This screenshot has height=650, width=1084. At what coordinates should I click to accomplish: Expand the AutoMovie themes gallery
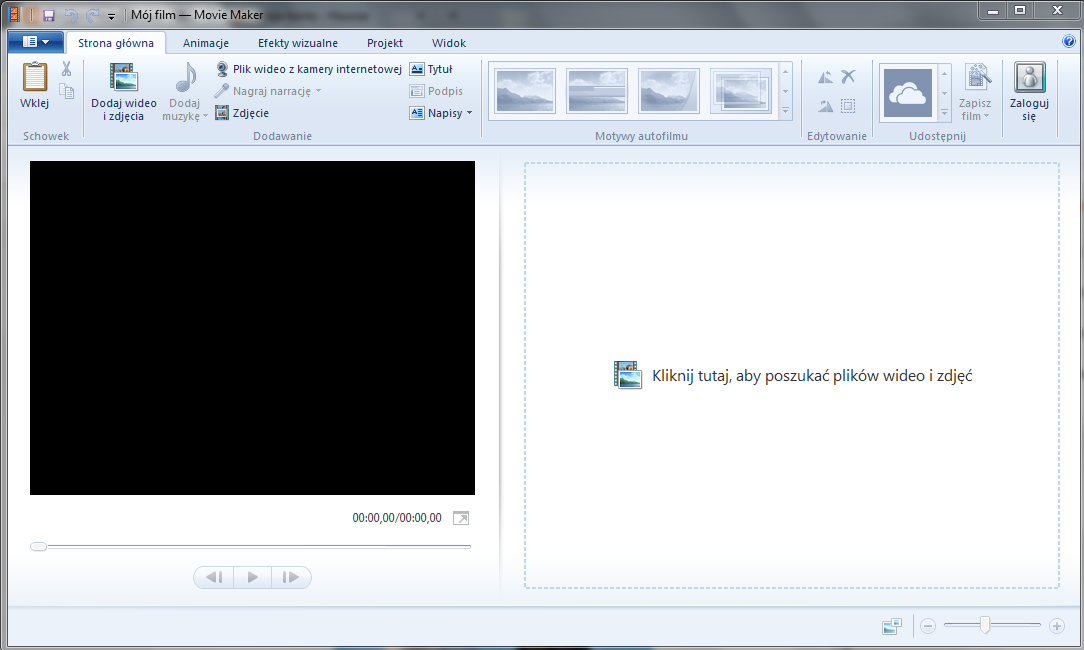click(x=785, y=111)
